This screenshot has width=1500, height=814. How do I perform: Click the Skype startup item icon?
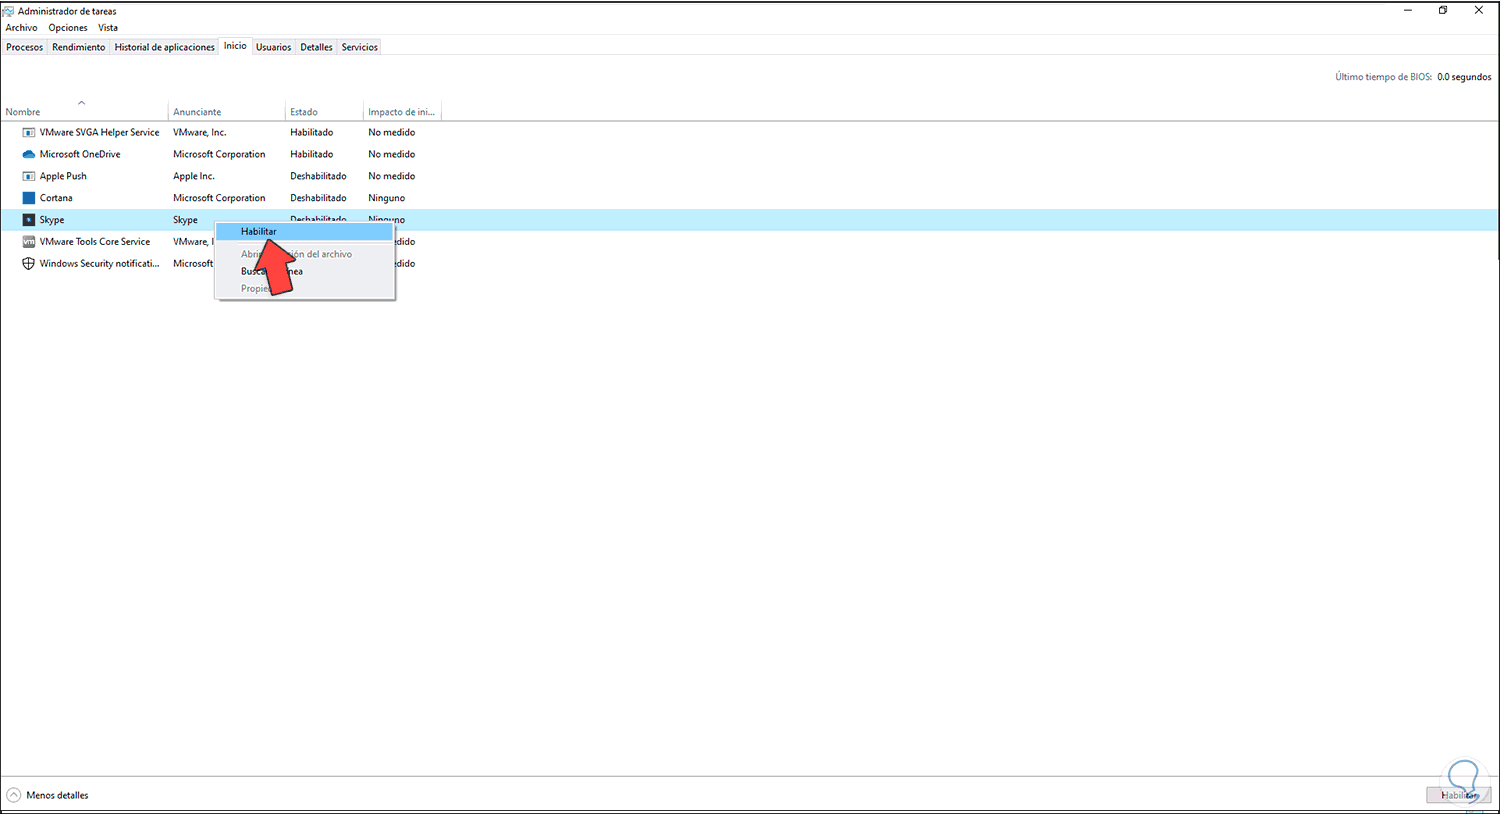29,220
